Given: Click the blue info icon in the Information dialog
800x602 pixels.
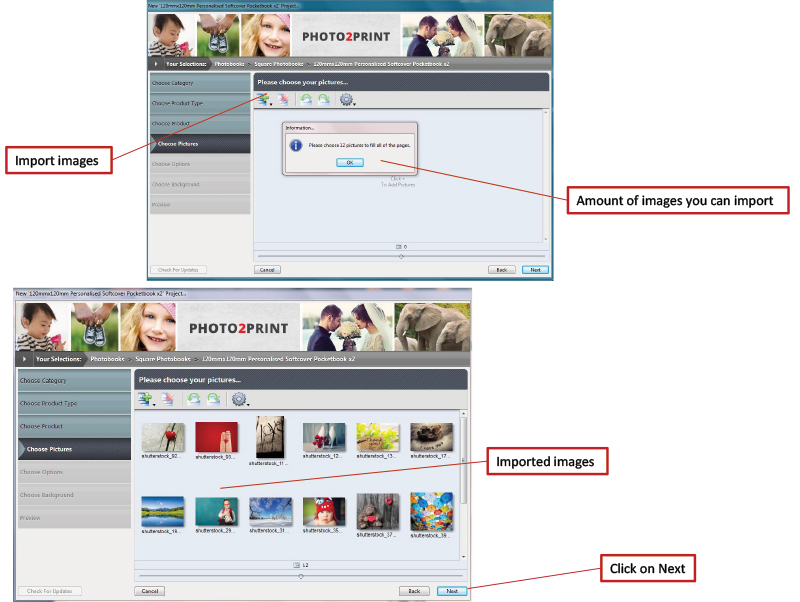Looking at the screenshot, I should click(295, 145).
